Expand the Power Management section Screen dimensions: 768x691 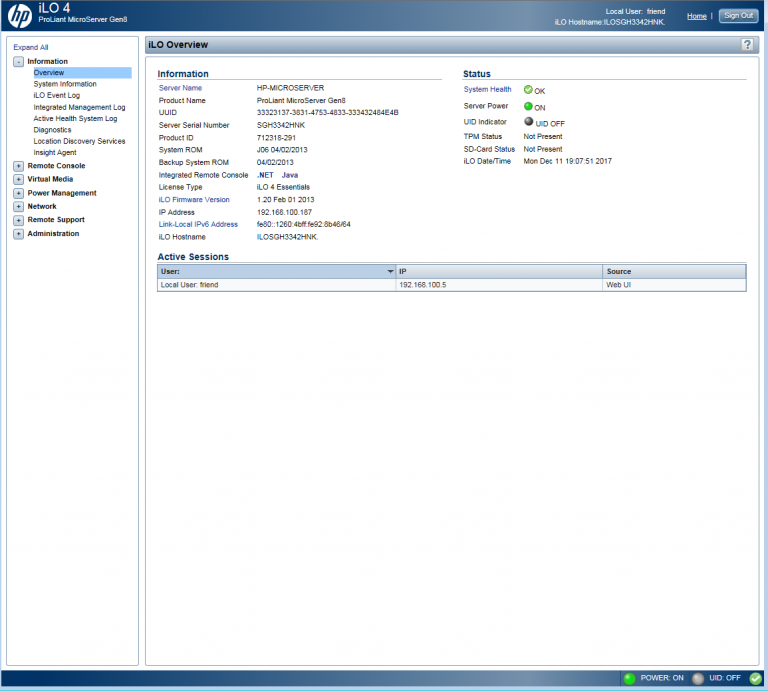18,193
